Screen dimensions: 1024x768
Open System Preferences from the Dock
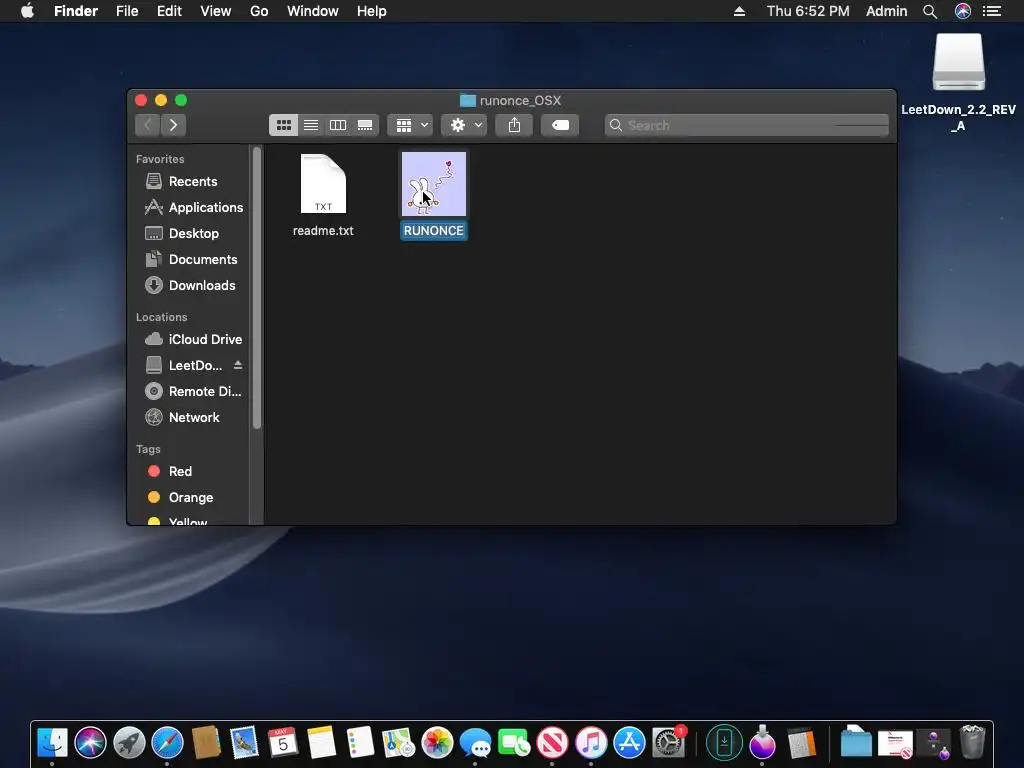668,743
